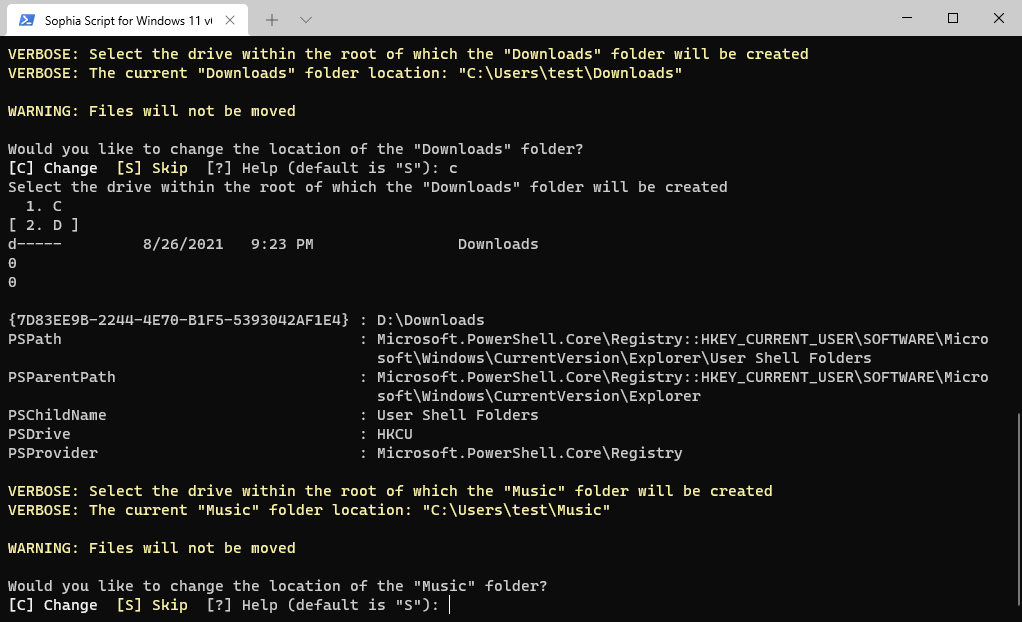Click the D:\Downloads path value
This screenshot has width=1022, height=622.
[430, 320]
